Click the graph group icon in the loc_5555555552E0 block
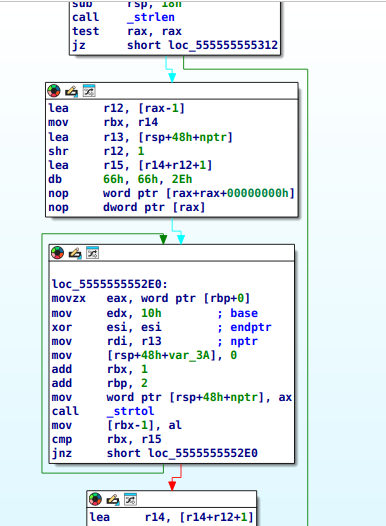This screenshot has height=526, width=386. point(93,253)
